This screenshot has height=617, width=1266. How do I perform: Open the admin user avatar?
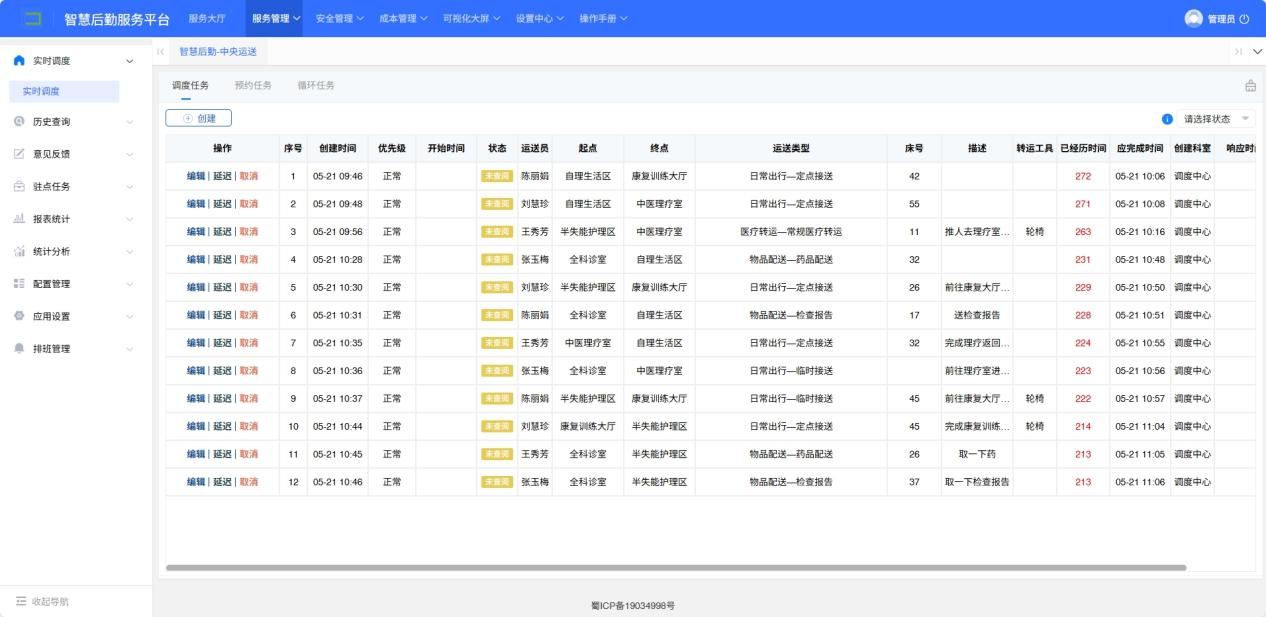pos(1193,18)
